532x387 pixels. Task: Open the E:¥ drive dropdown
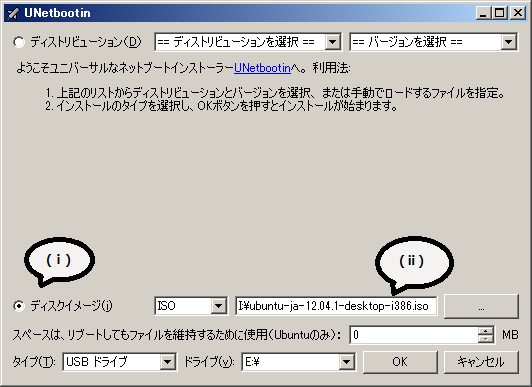point(299,362)
